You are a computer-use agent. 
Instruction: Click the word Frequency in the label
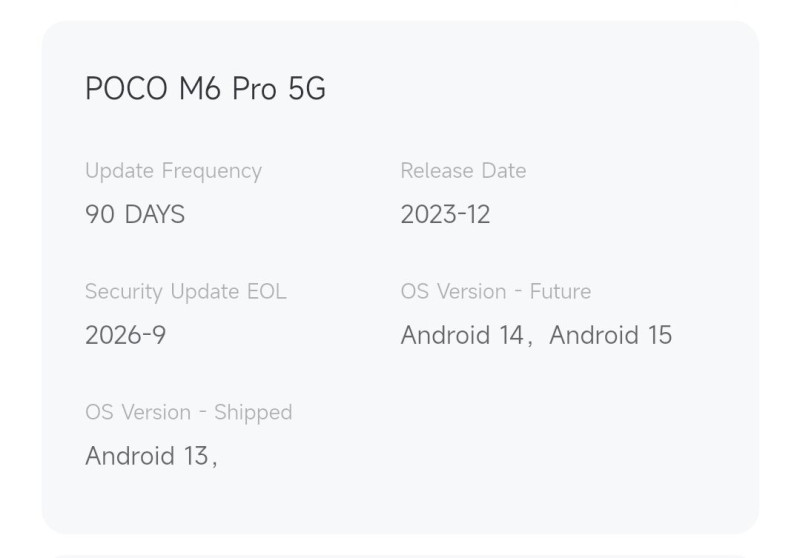tap(212, 171)
